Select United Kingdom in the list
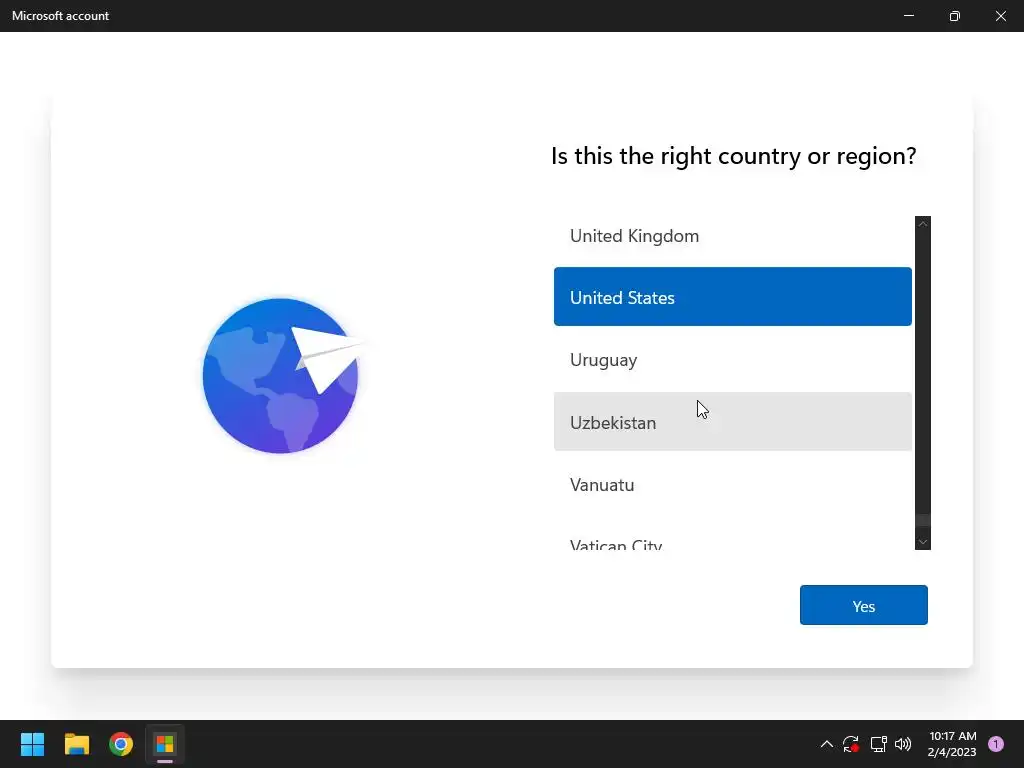The image size is (1024, 768). tap(733, 236)
